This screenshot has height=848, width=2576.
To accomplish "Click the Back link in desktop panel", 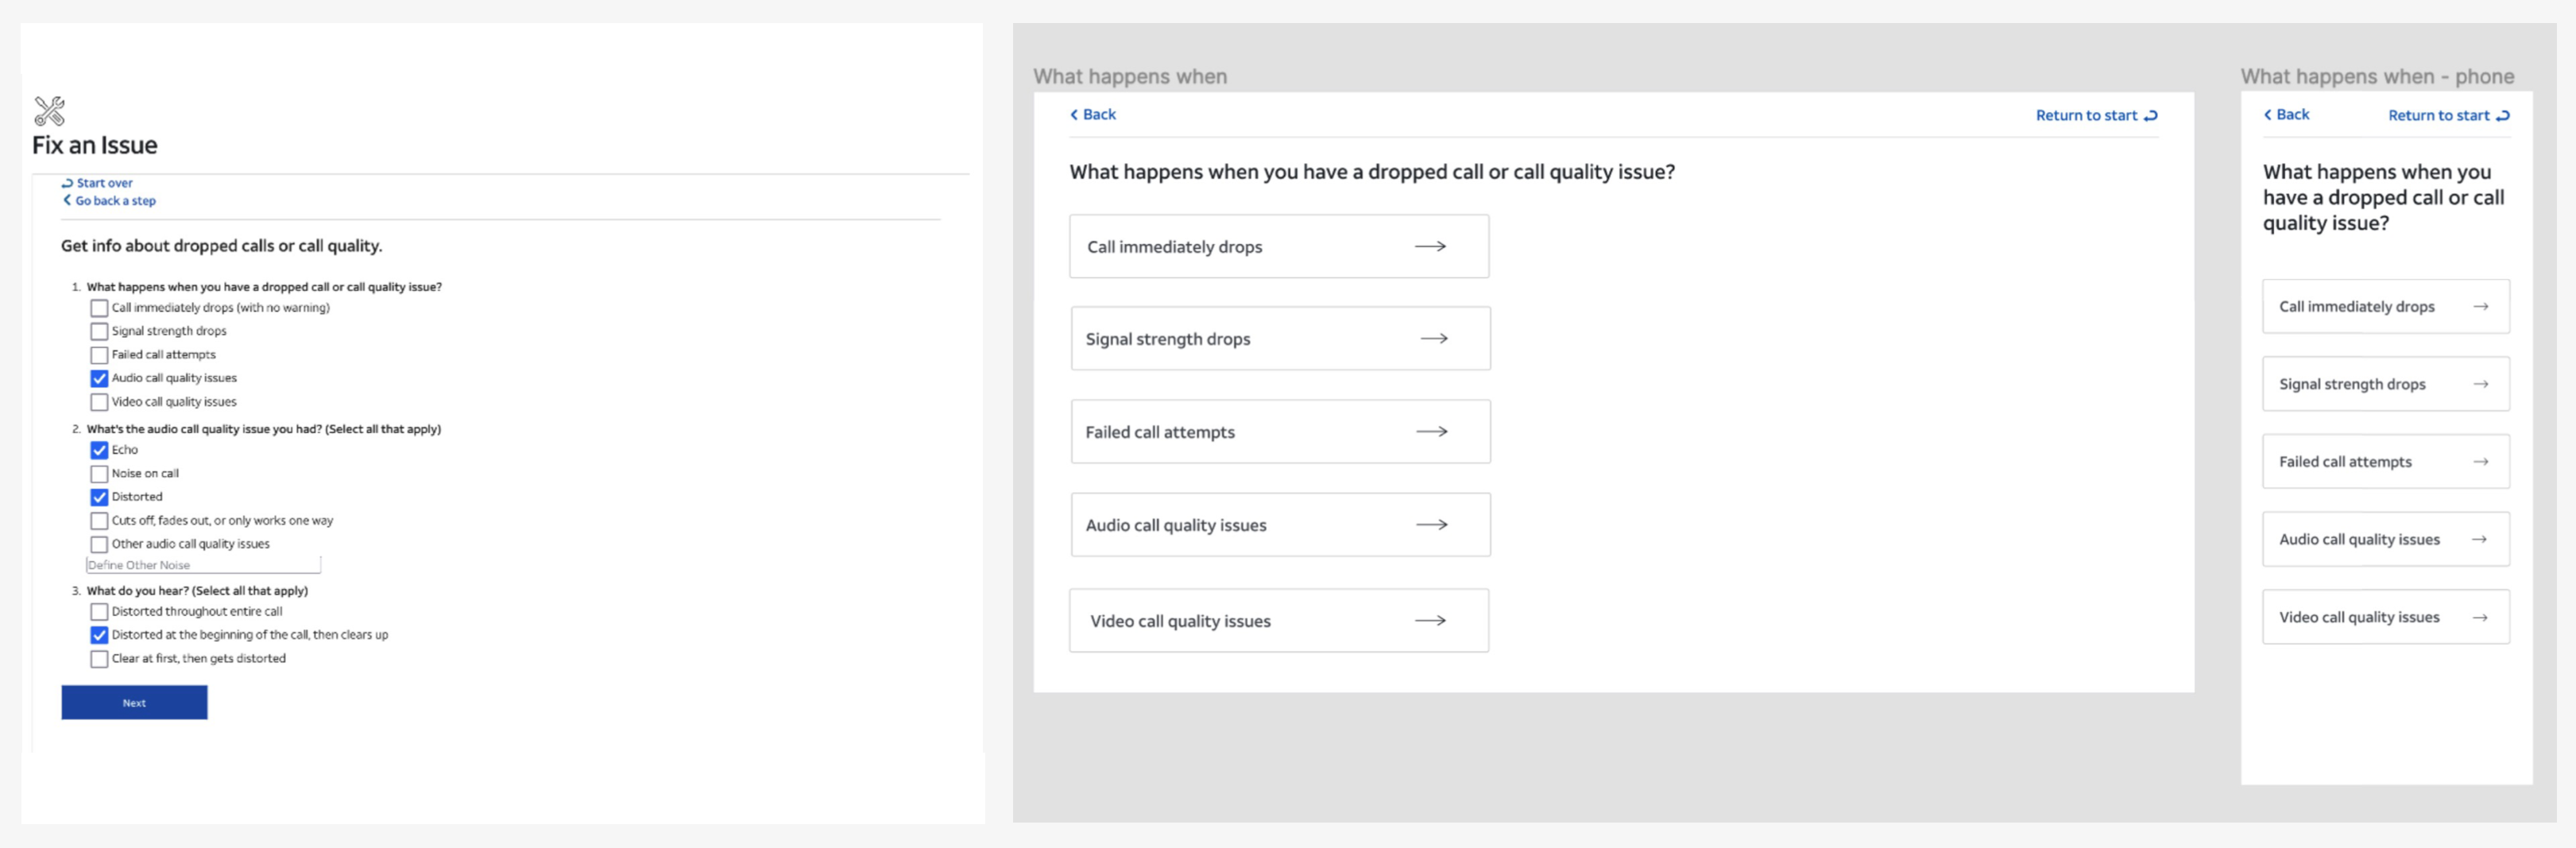I will (1093, 115).
